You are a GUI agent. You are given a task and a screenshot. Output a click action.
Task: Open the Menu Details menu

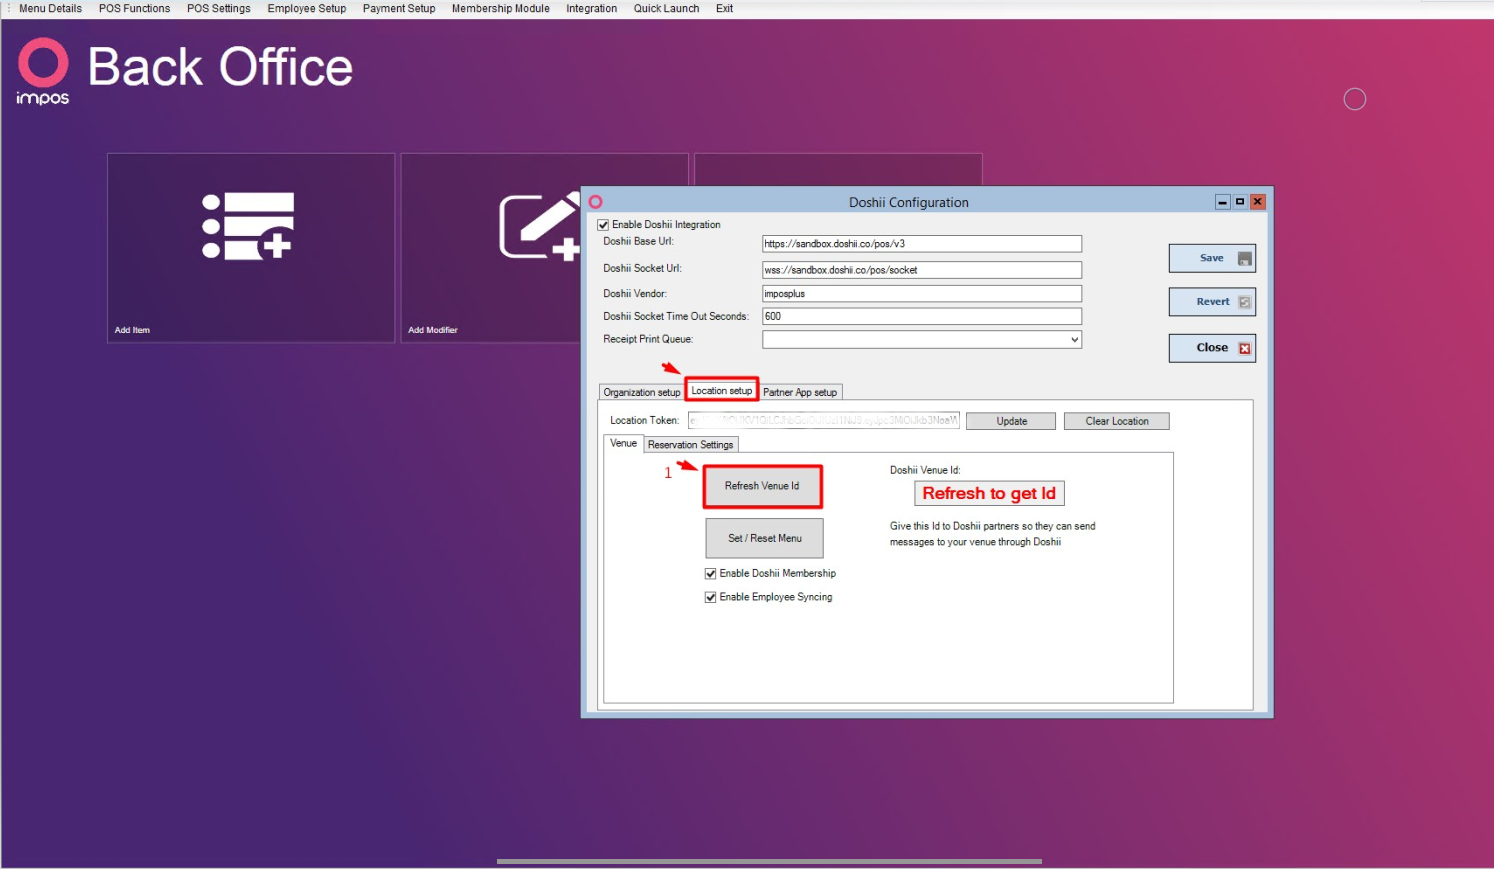(x=50, y=8)
